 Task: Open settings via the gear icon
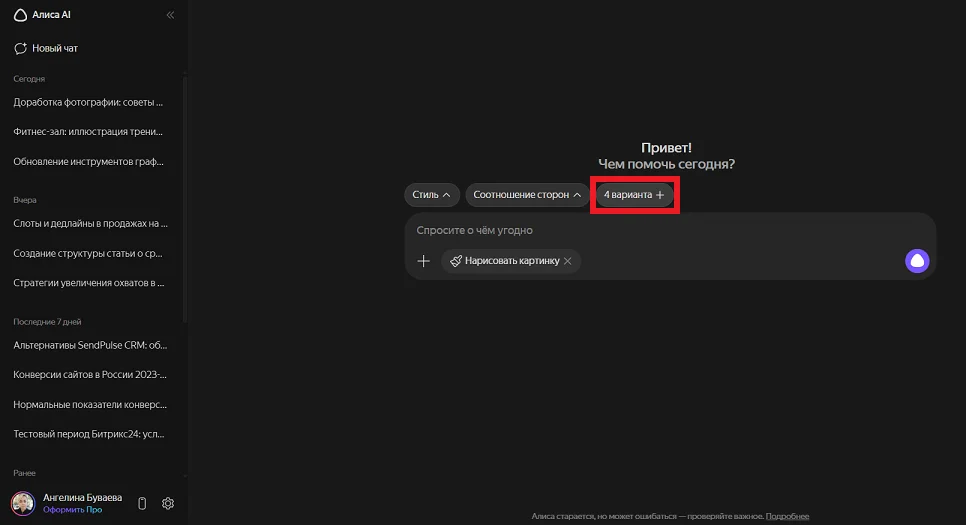click(168, 503)
